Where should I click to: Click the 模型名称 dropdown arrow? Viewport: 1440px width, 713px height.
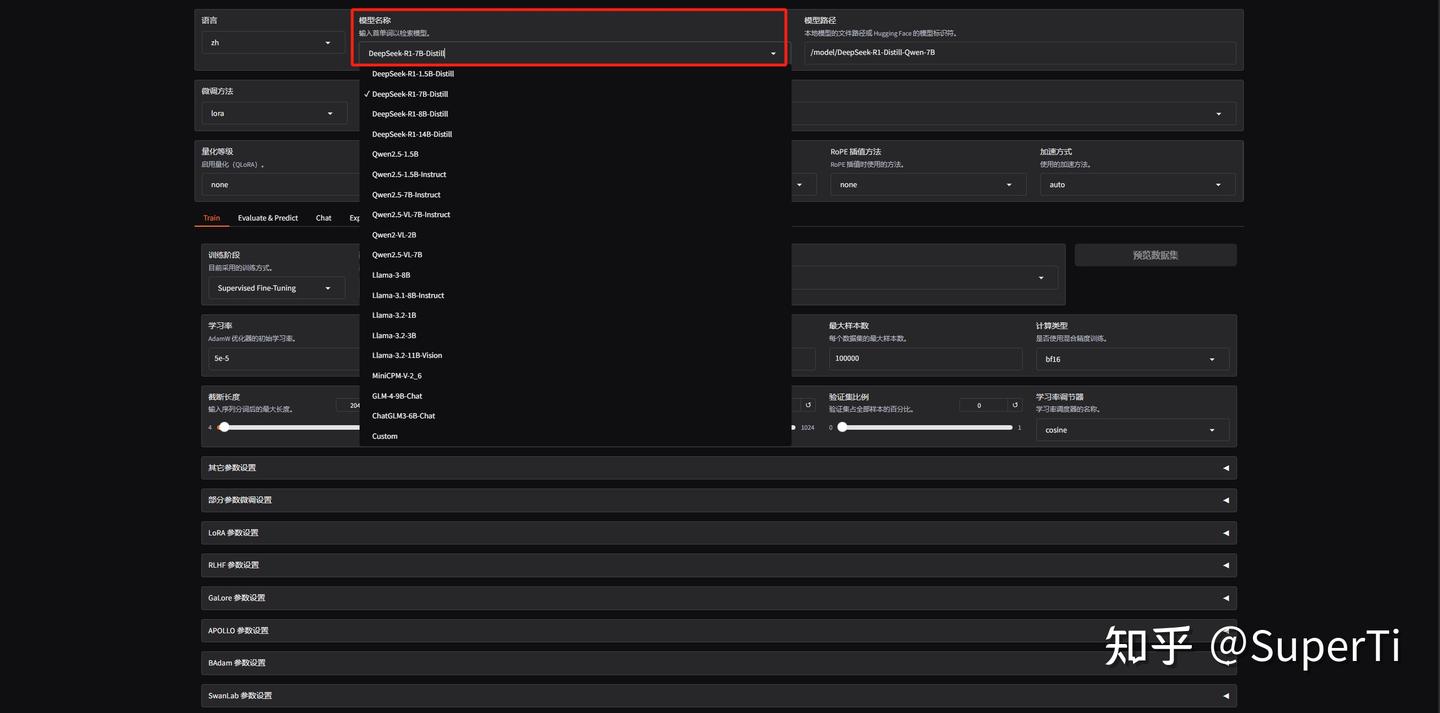coord(773,53)
